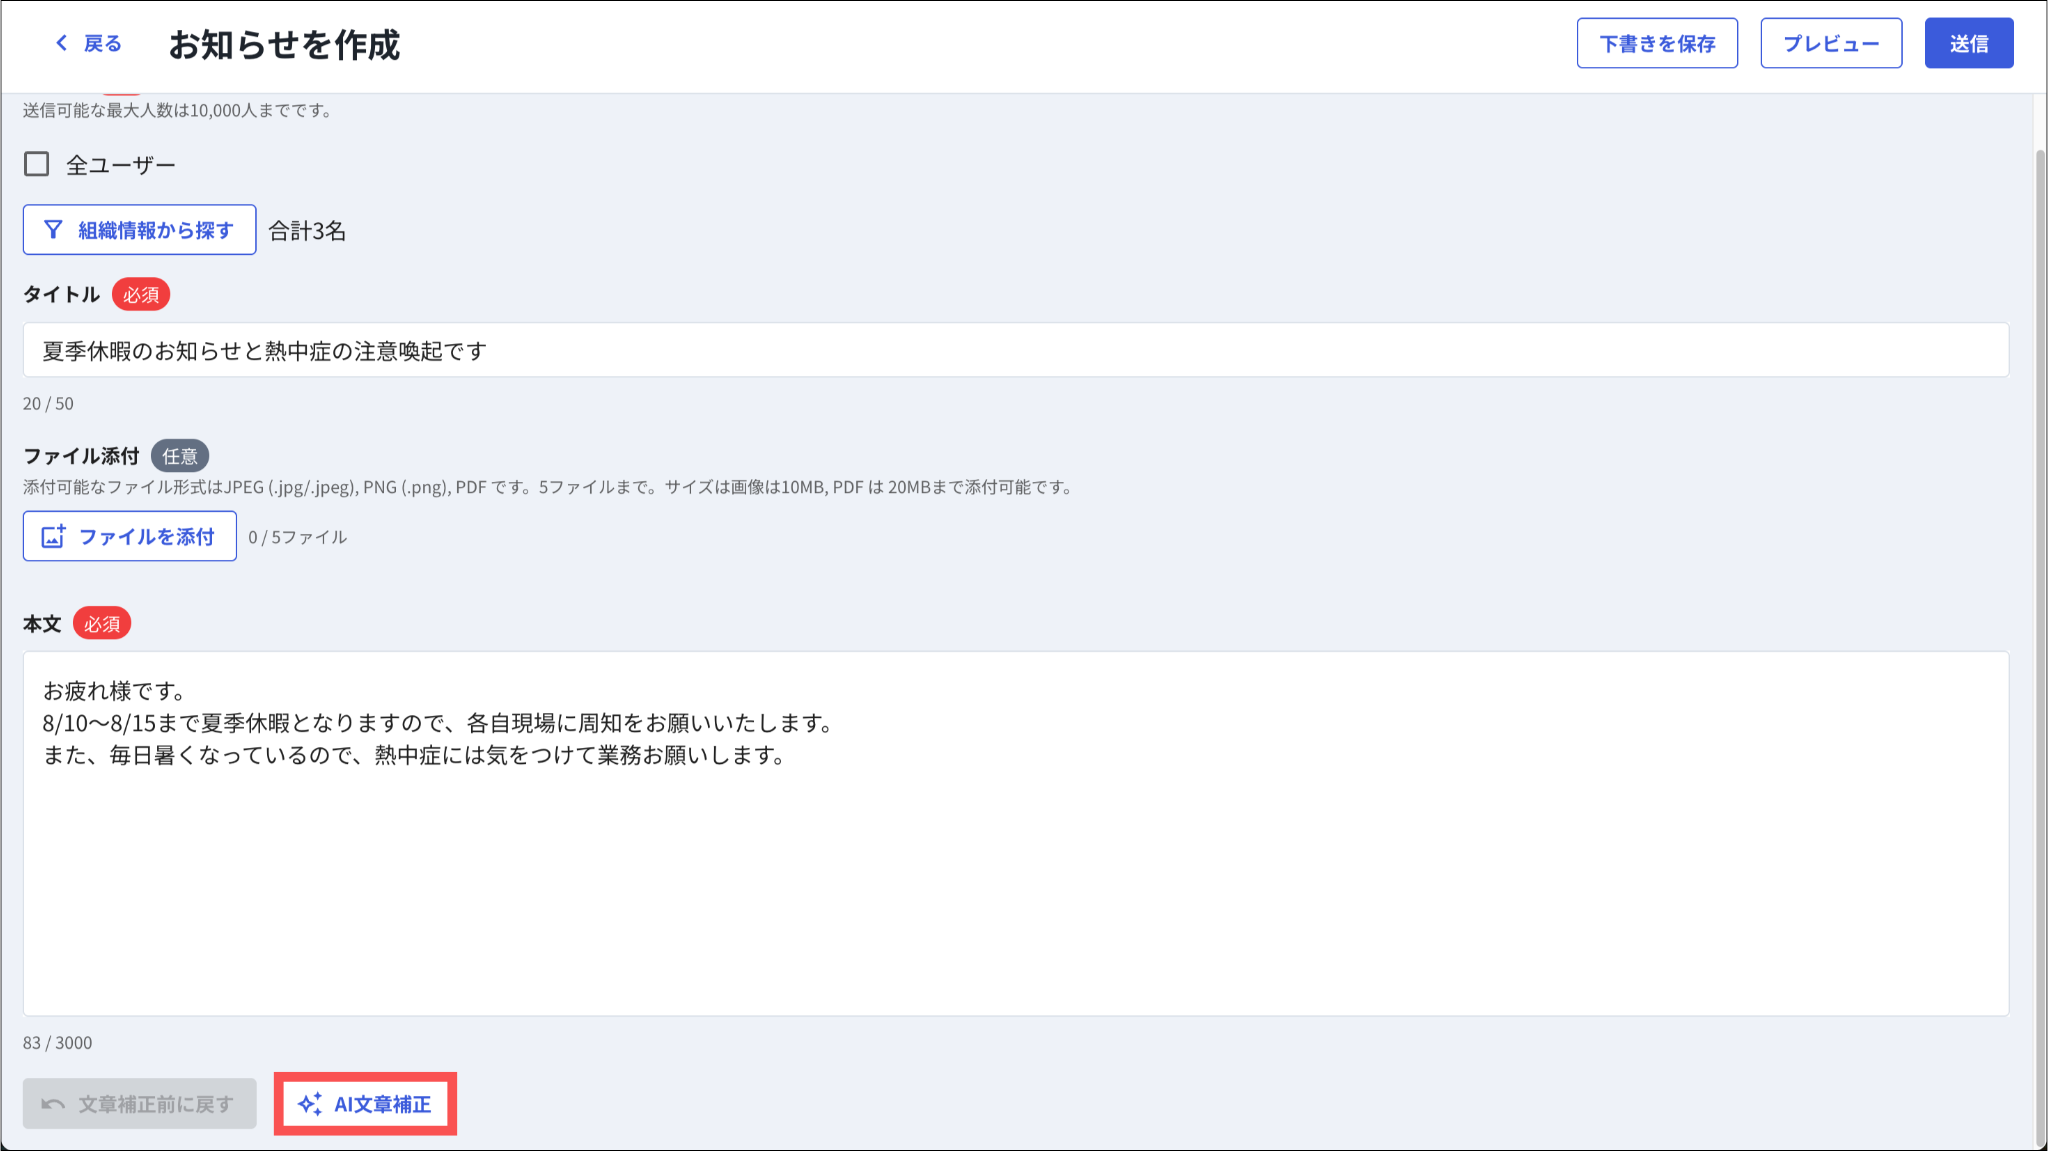Screen dimensions: 2048x1151
Task: Click the 合計3名 recipient count text
Action: click(307, 231)
